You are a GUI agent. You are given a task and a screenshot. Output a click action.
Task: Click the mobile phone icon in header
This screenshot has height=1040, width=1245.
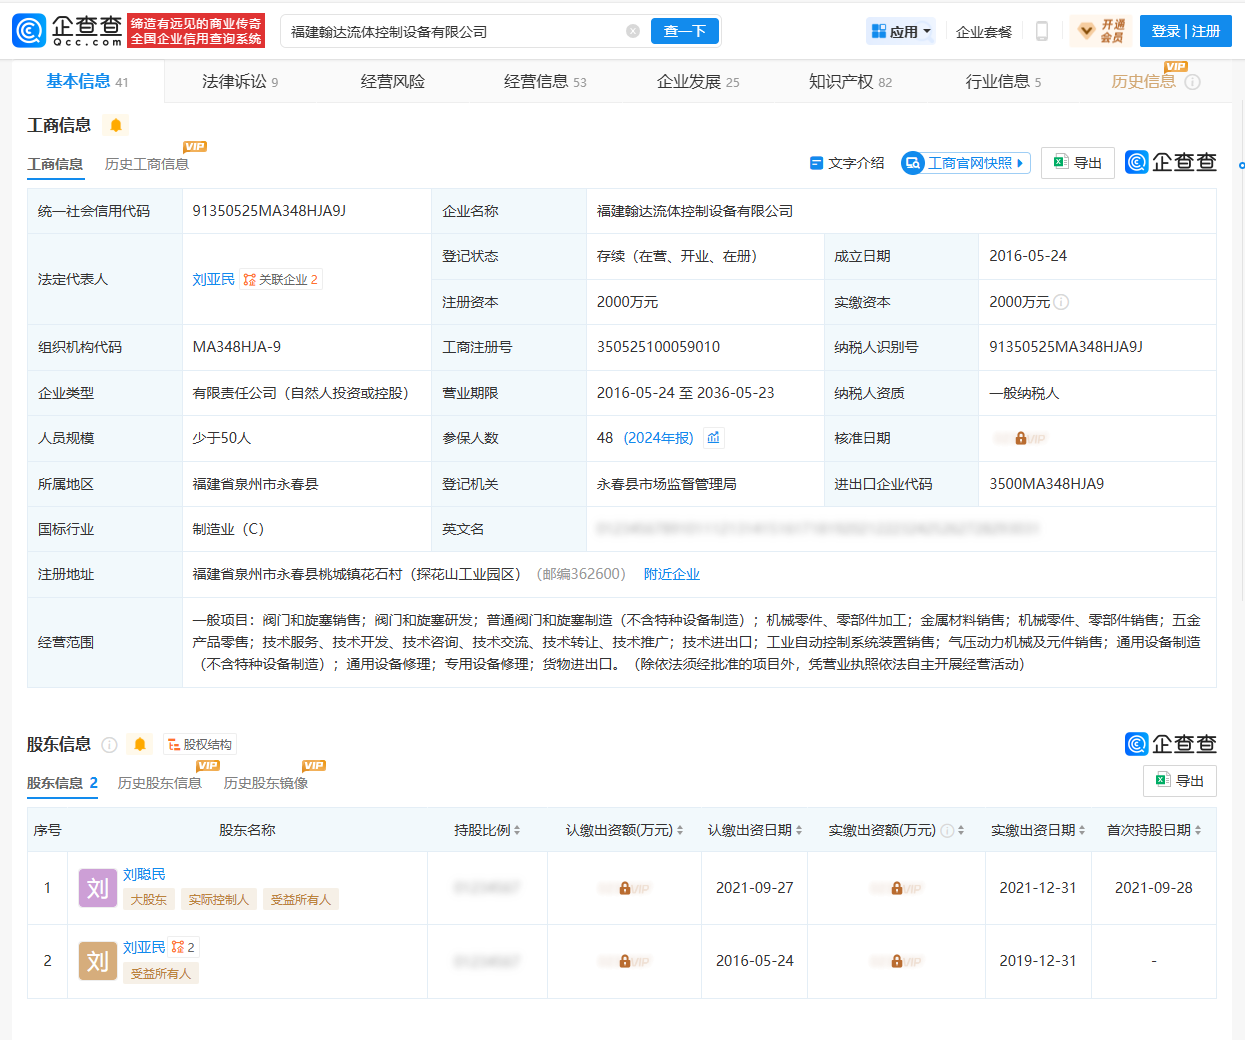tap(1041, 31)
